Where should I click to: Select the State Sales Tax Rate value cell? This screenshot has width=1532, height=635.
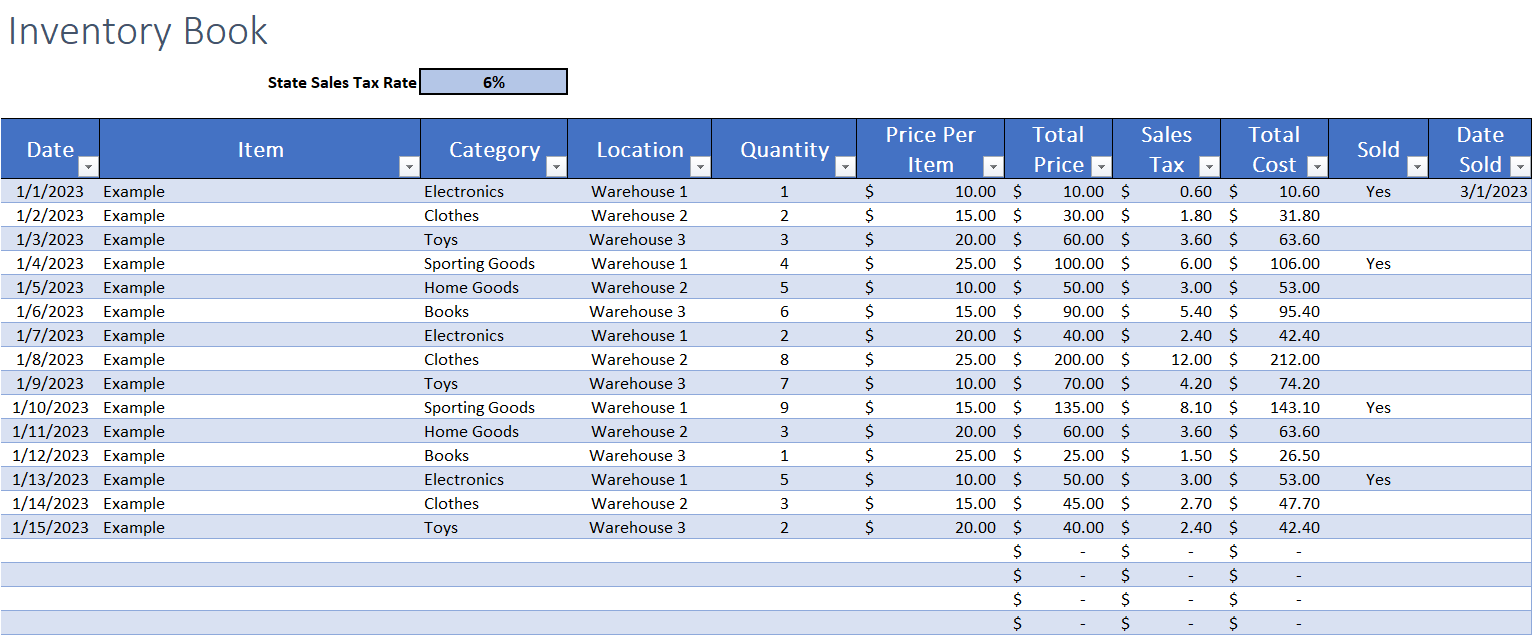[x=493, y=81]
